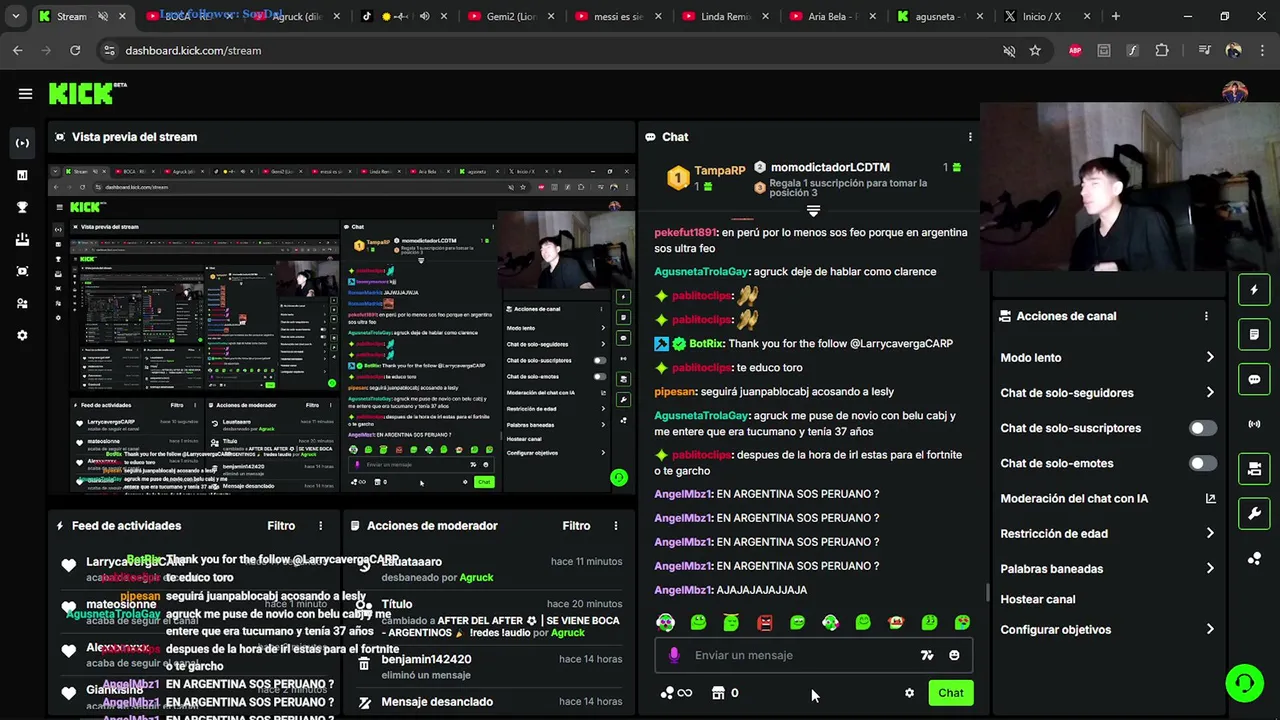The height and width of the screenshot is (720, 1280).
Task: Expand Configurar objetivos settings
Action: pos(1108,630)
